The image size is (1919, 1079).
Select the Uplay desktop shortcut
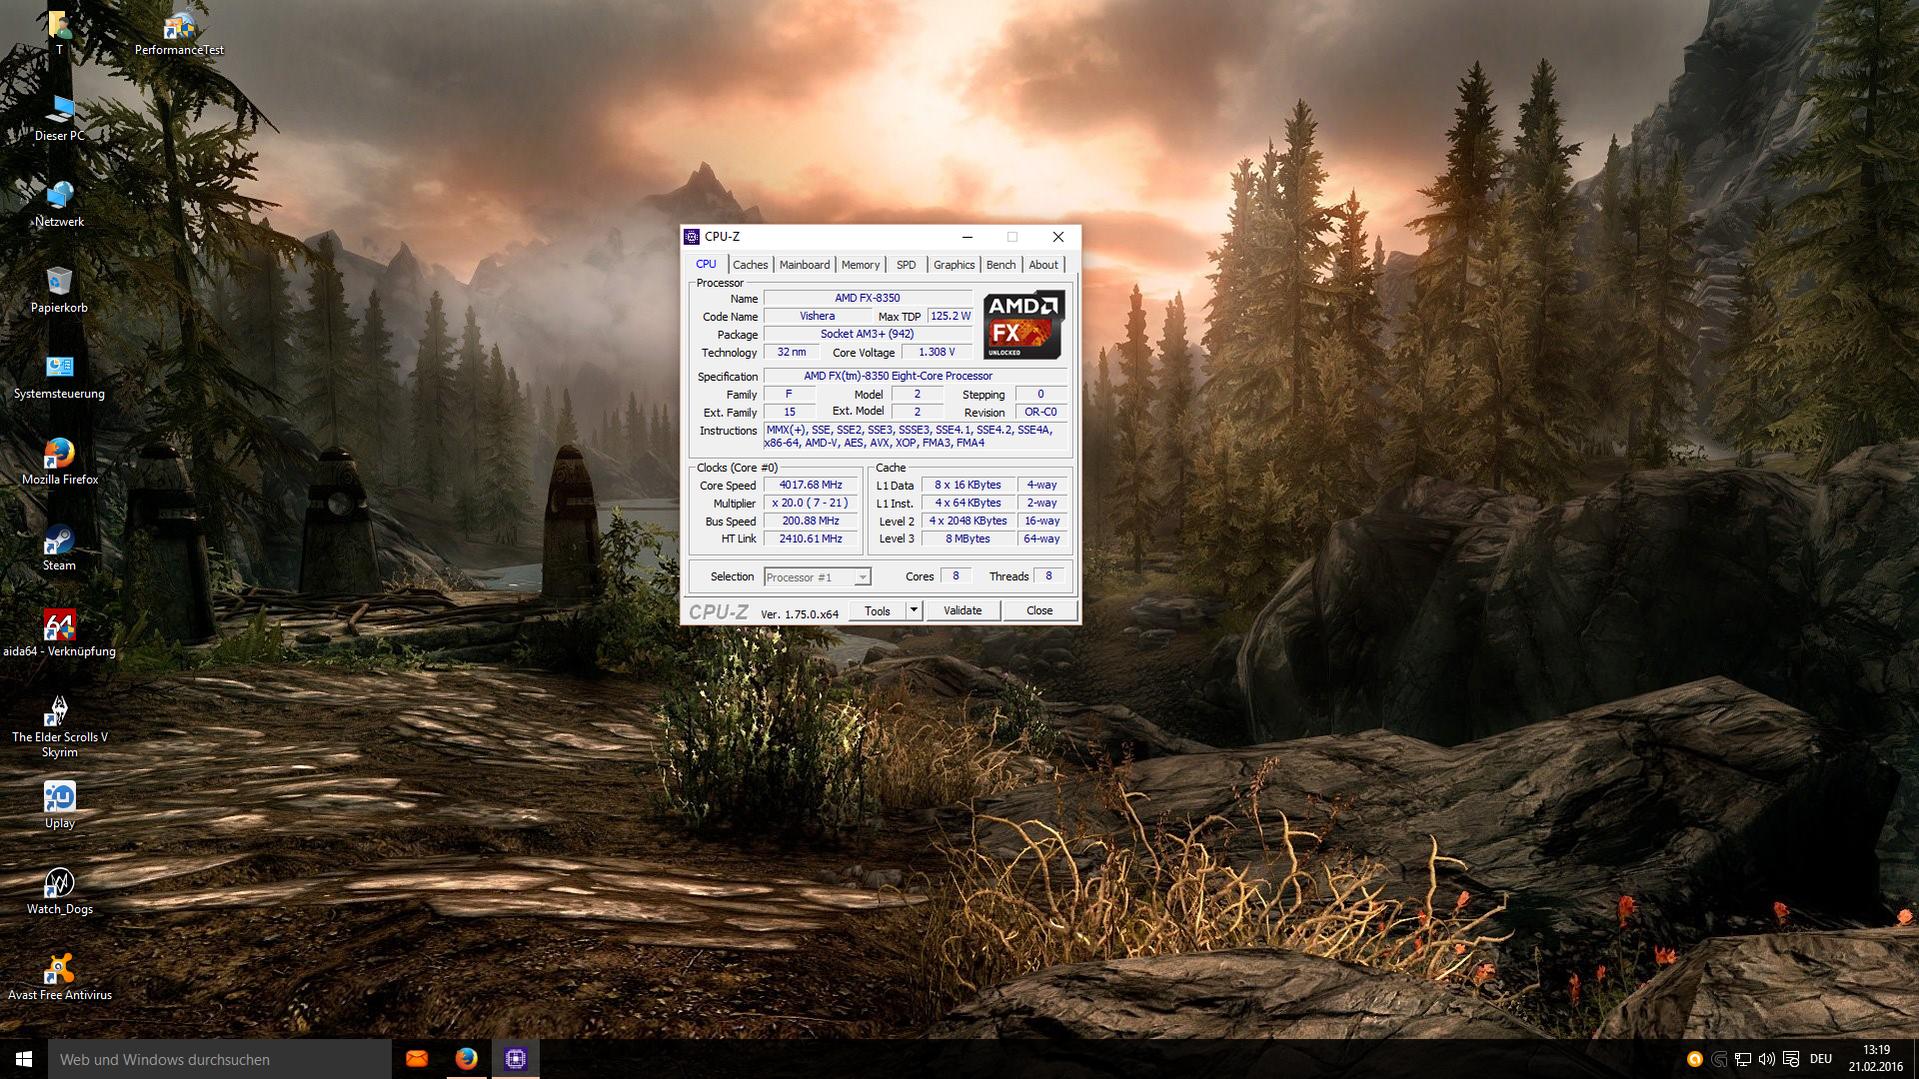point(59,807)
